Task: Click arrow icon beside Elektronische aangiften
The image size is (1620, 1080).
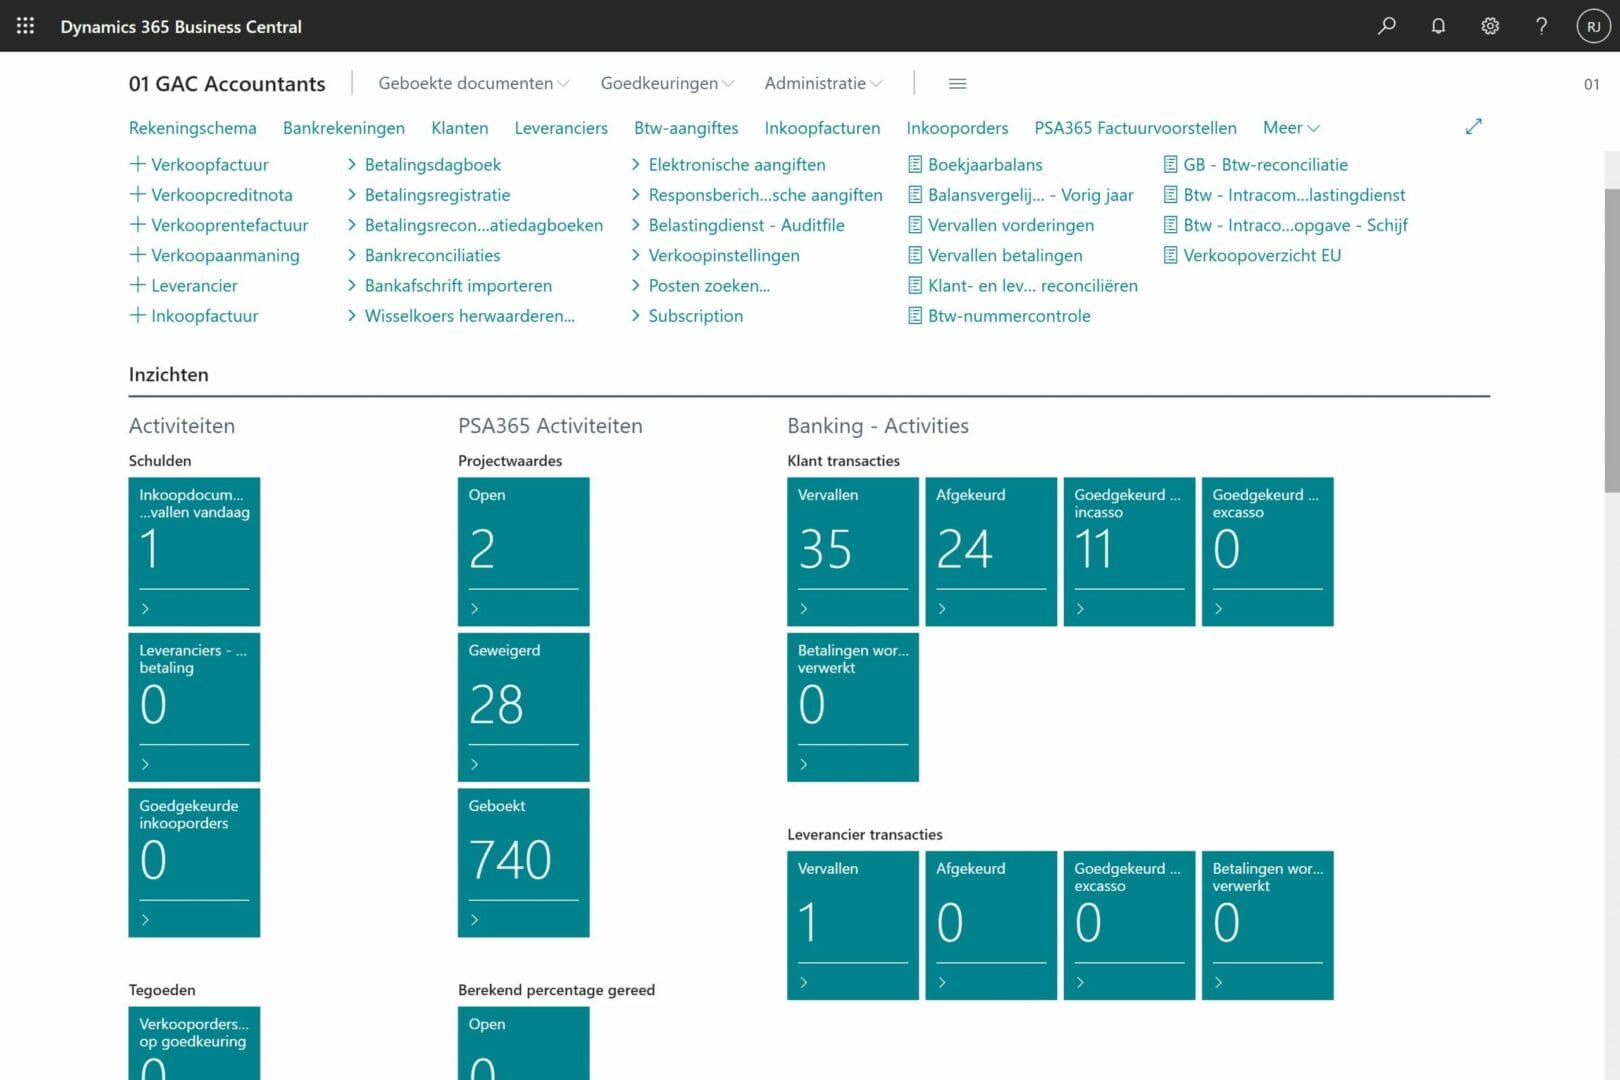Action: 635,164
